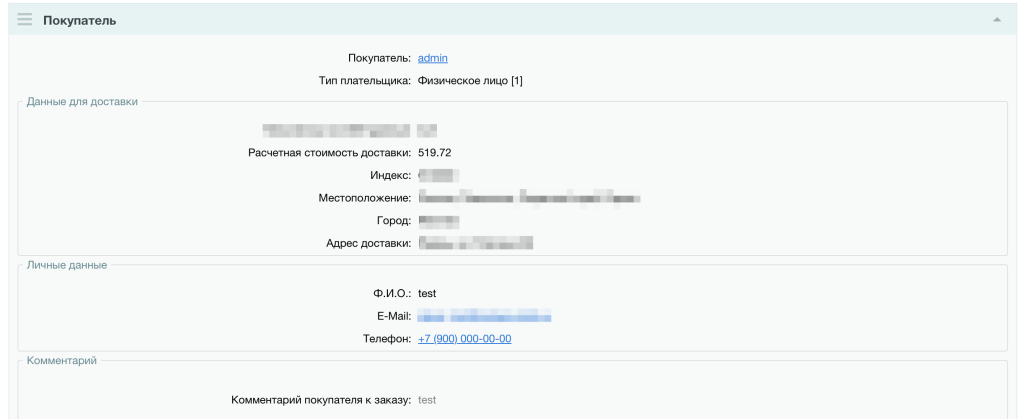
Task: Click the Телефон field label
Action: 386,339
